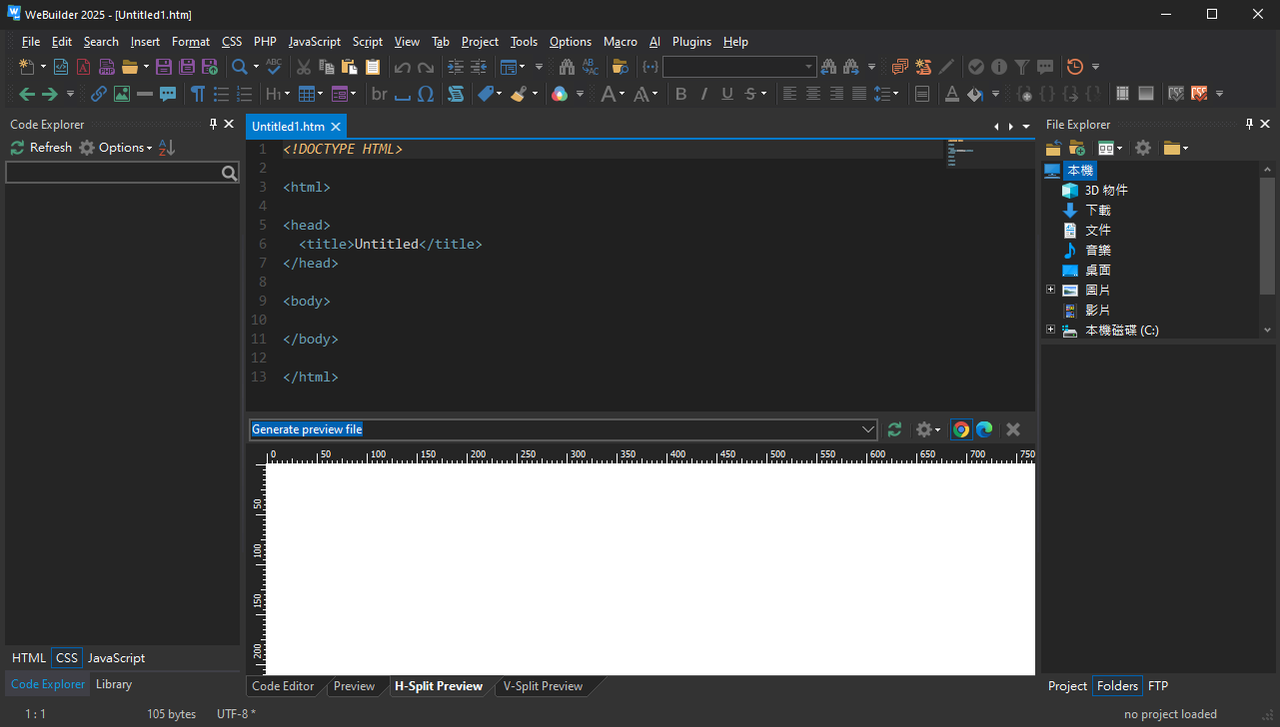Viewport: 1280px width, 727px height.
Task: Expand the 本機磁碟 (C:) drive node
Action: coord(1050,330)
